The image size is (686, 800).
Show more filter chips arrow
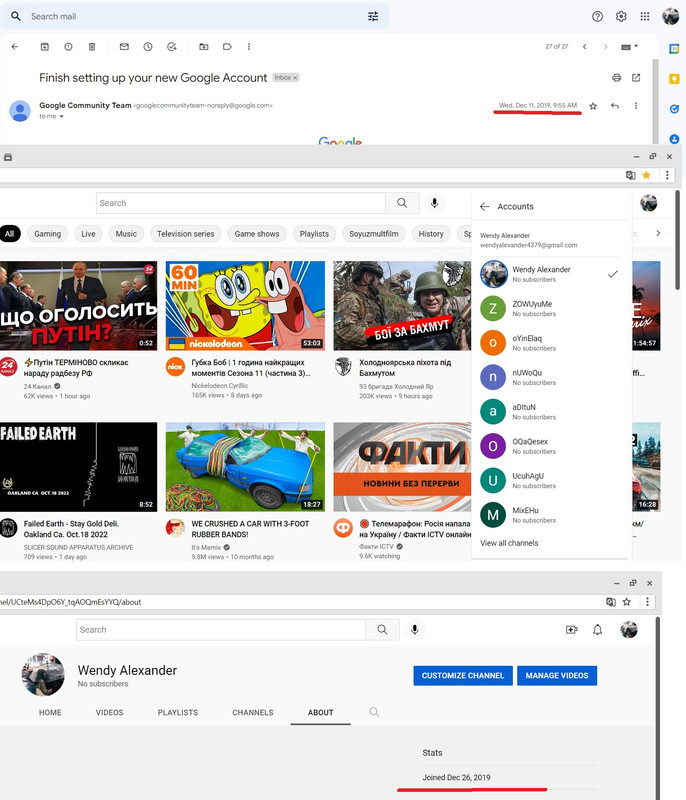658,233
